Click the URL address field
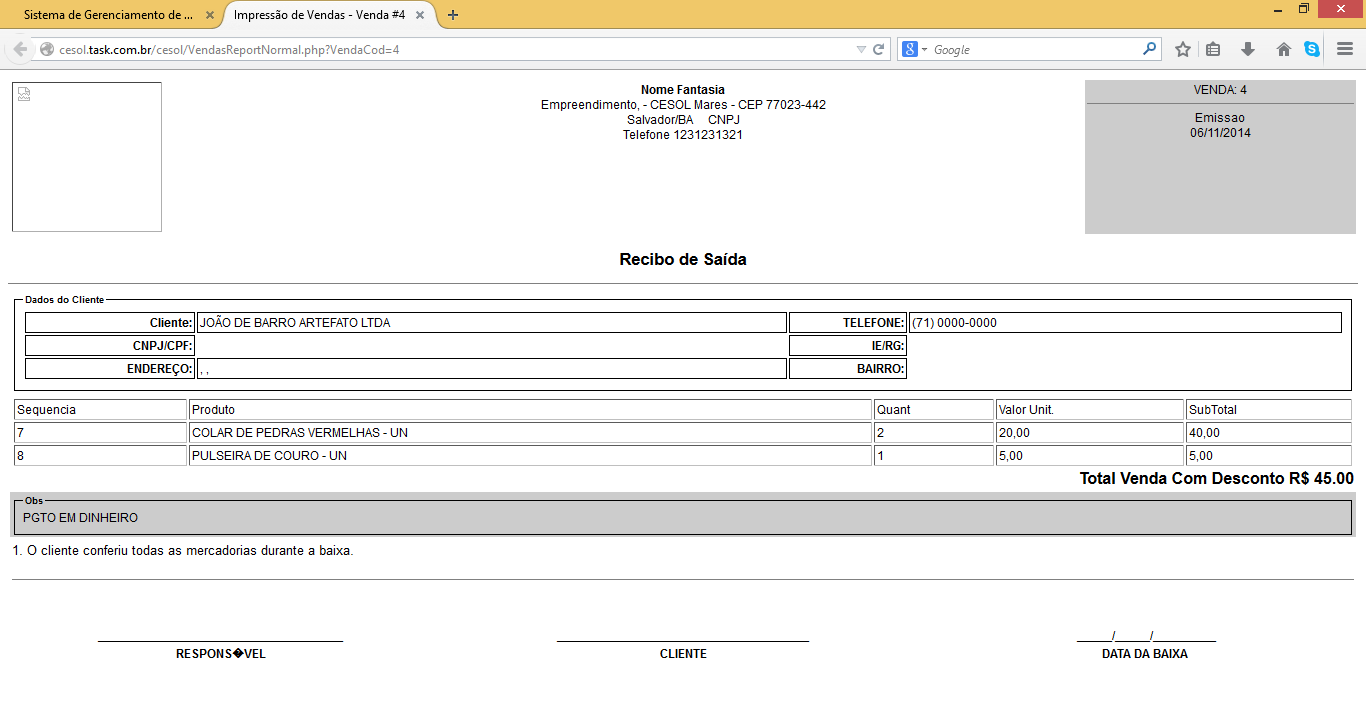 click(450, 49)
